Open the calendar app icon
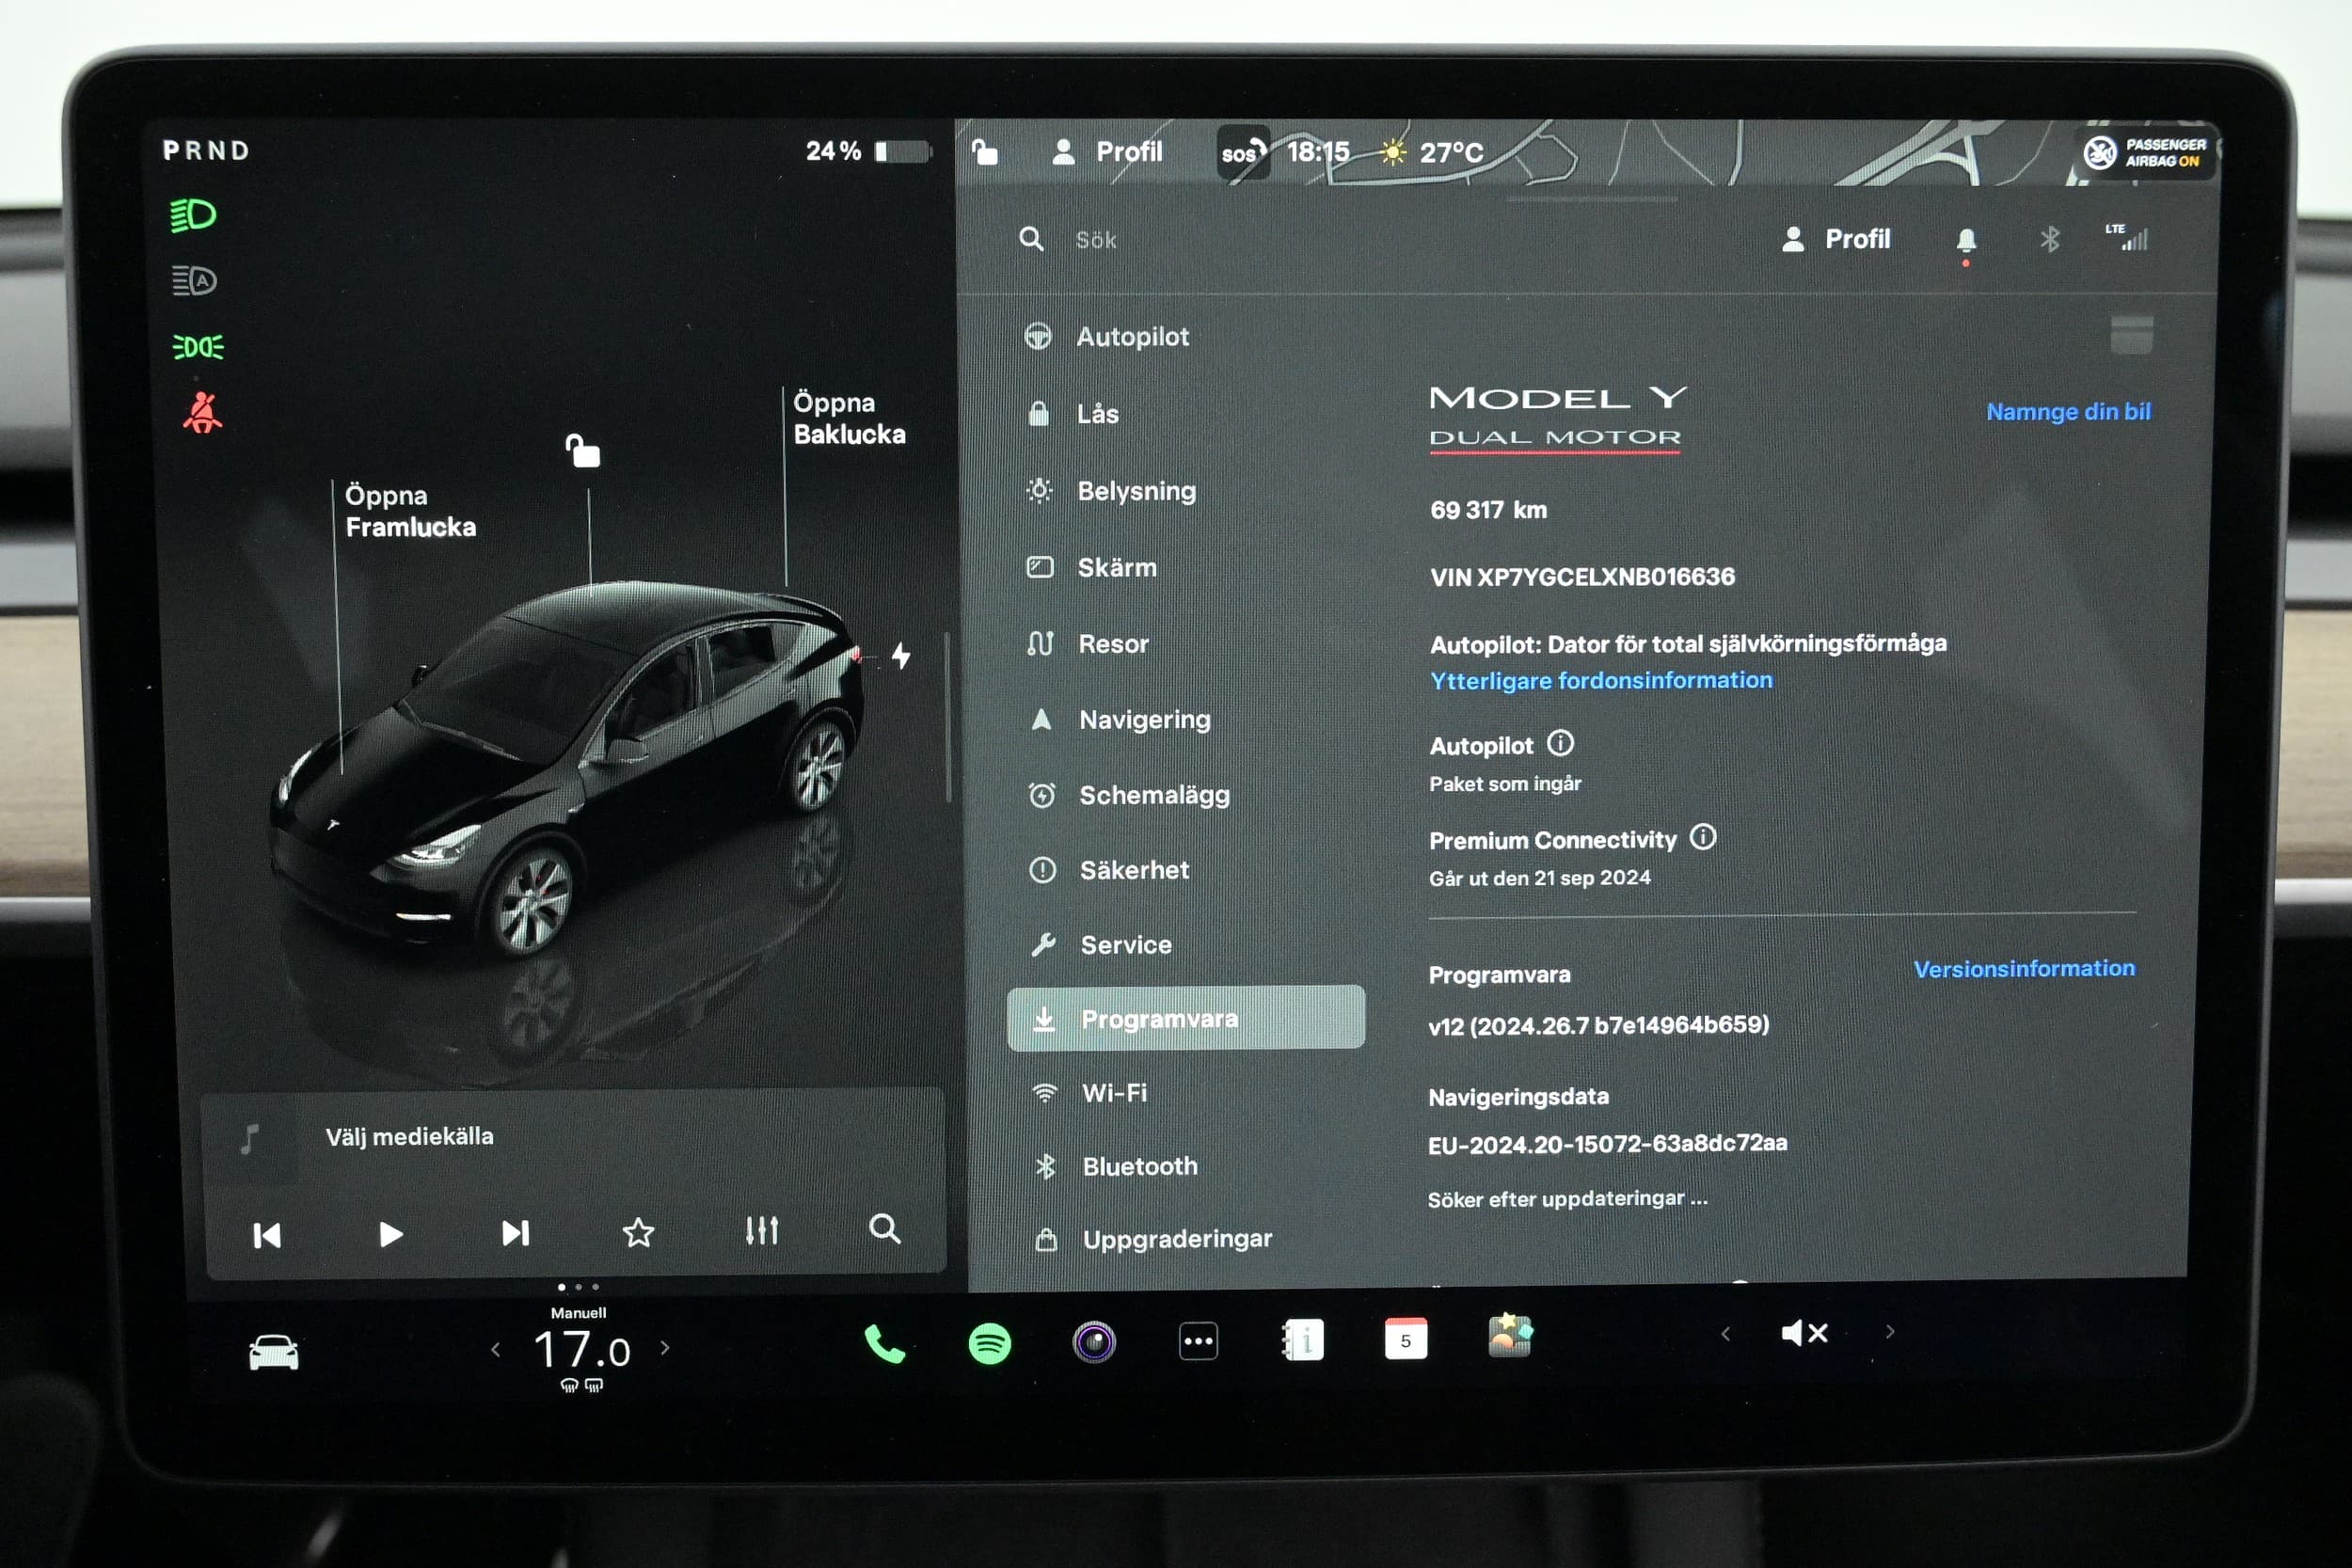 click(x=1405, y=1340)
